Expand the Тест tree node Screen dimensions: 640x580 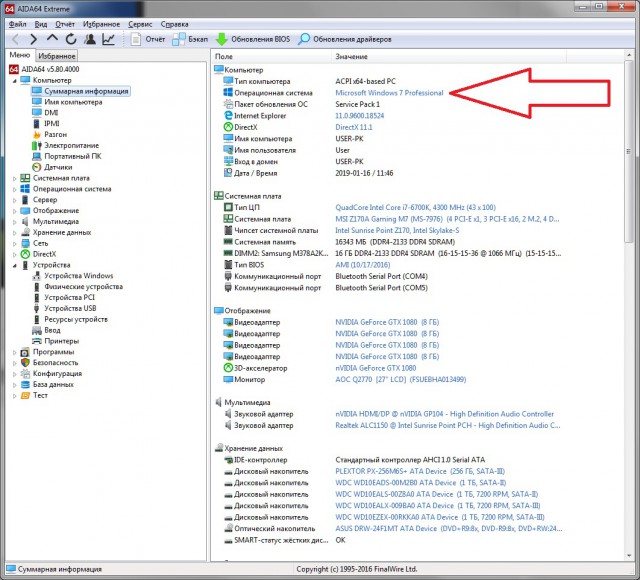15,396
